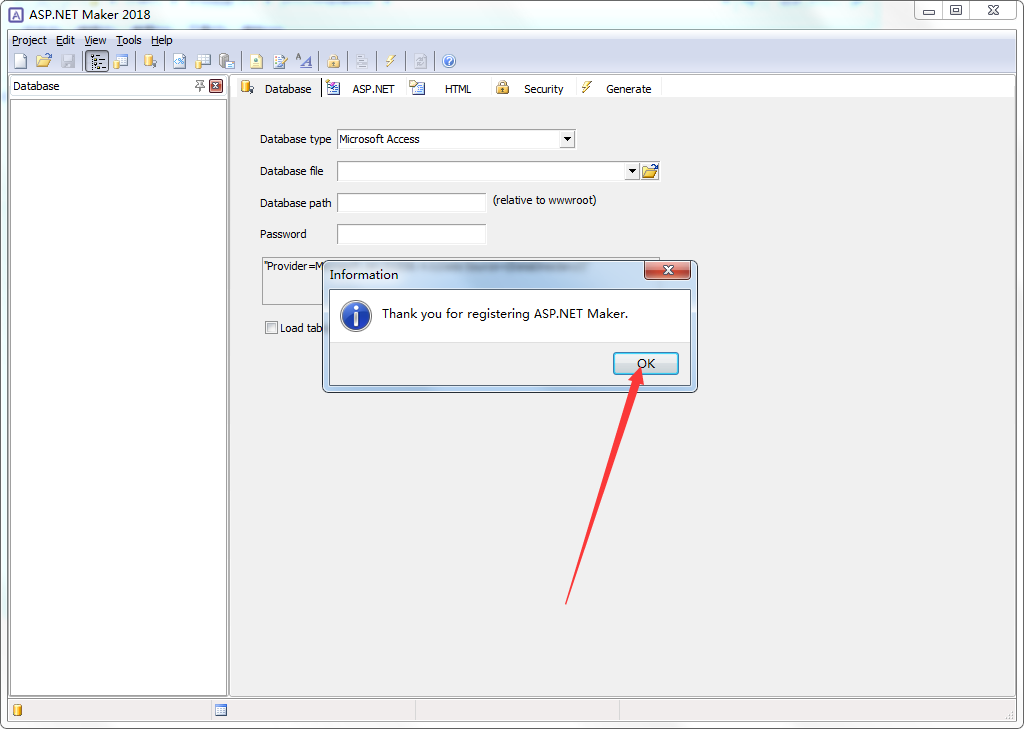Click the Database file text field
Screen dimensions: 1024x729
click(x=481, y=171)
